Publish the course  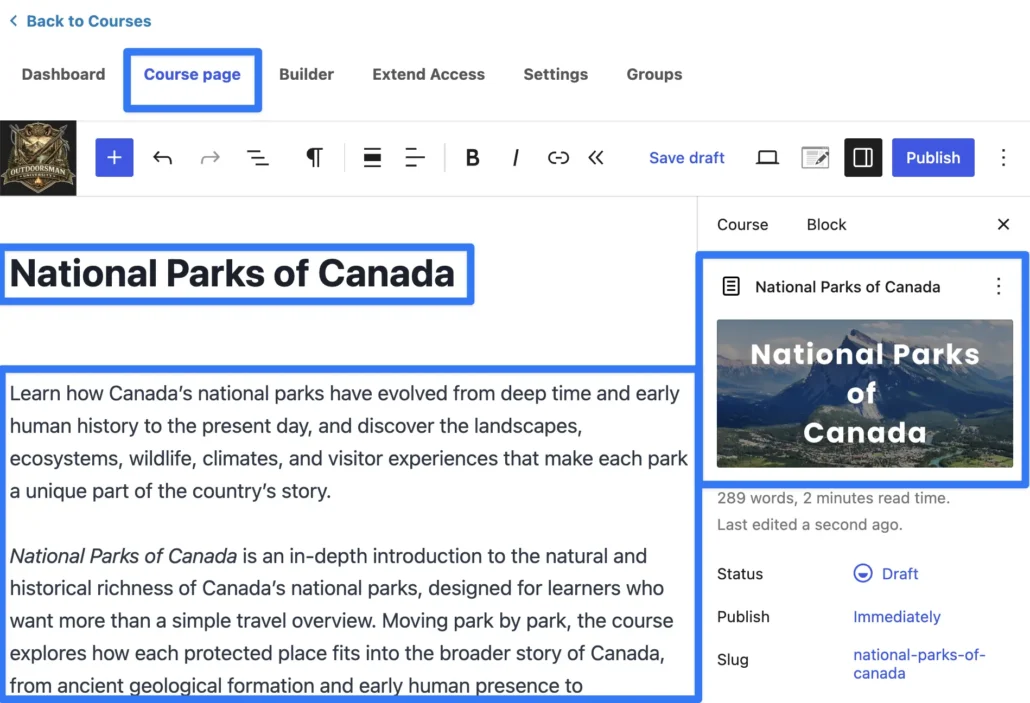point(933,158)
